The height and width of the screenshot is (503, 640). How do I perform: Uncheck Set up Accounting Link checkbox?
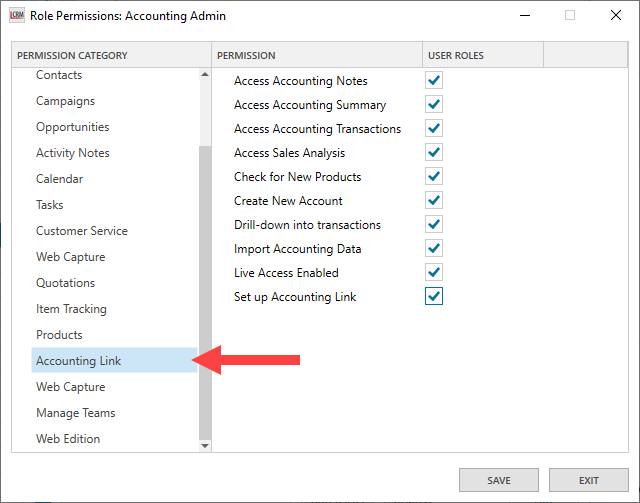coord(433,297)
